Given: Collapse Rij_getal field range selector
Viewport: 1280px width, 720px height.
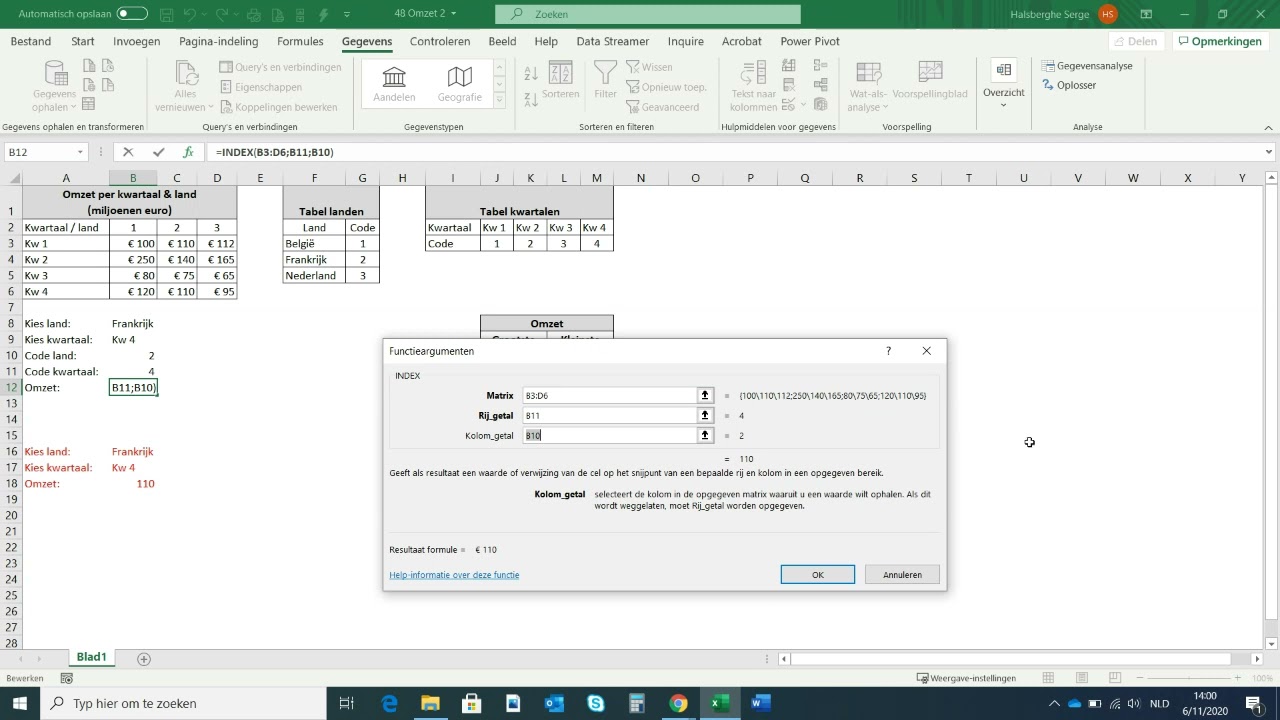Looking at the screenshot, I should [x=705, y=415].
